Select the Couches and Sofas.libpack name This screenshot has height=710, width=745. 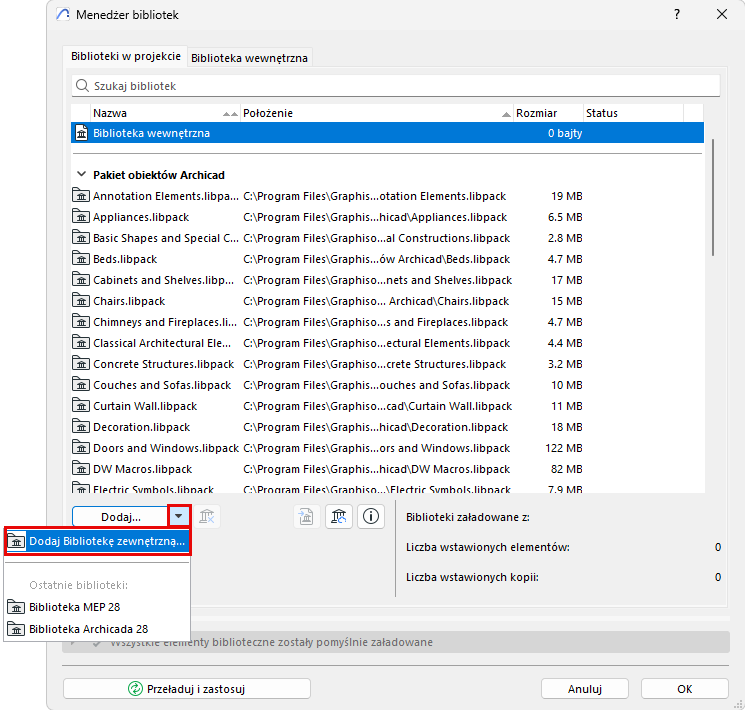coord(162,385)
